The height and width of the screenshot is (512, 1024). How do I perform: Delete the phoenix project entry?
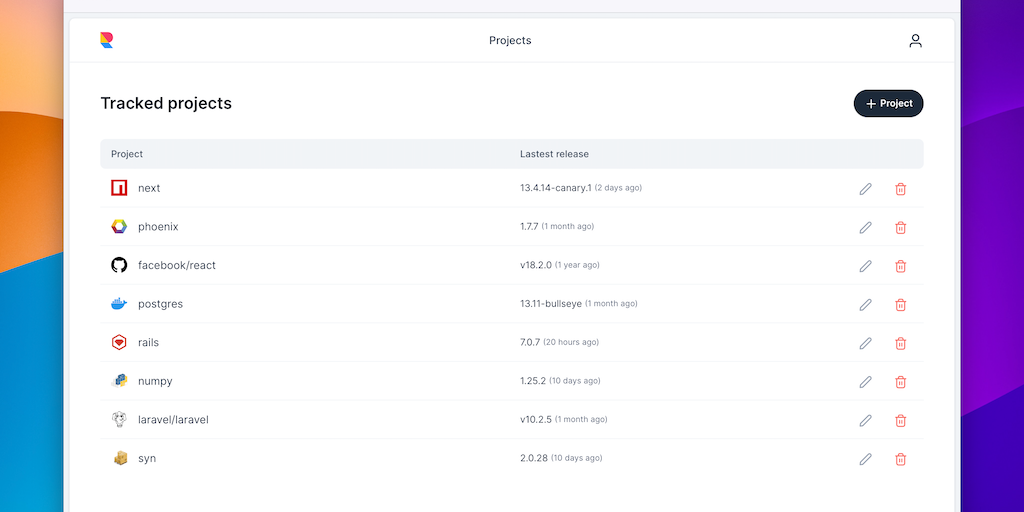pos(900,227)
